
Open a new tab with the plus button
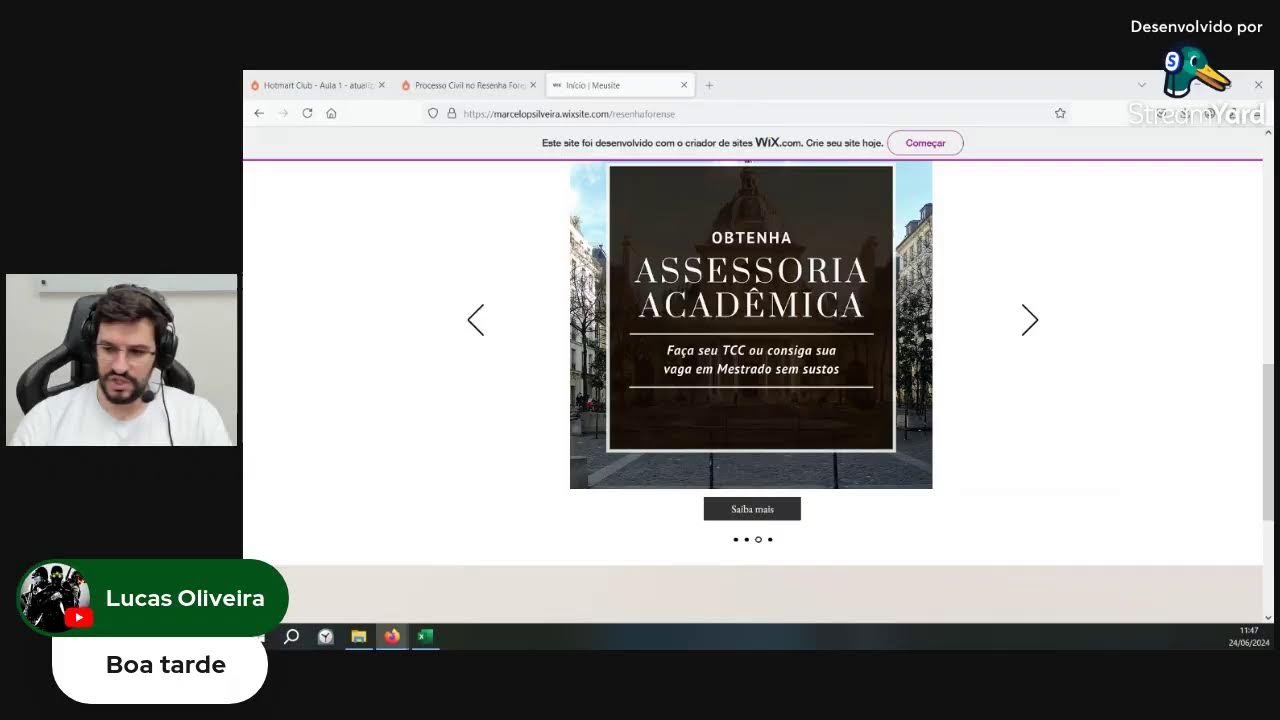pyautogui.click(x=709, y=85)
